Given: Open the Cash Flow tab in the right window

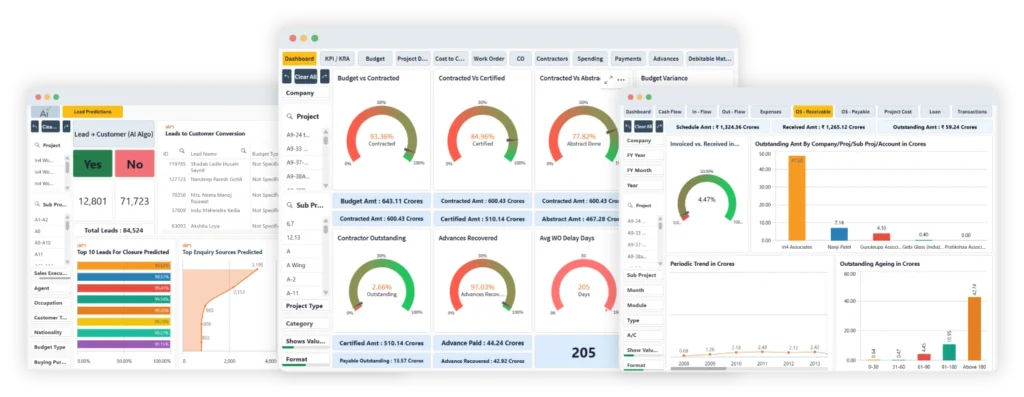Looking at the screenshot, I should point(669,112).
